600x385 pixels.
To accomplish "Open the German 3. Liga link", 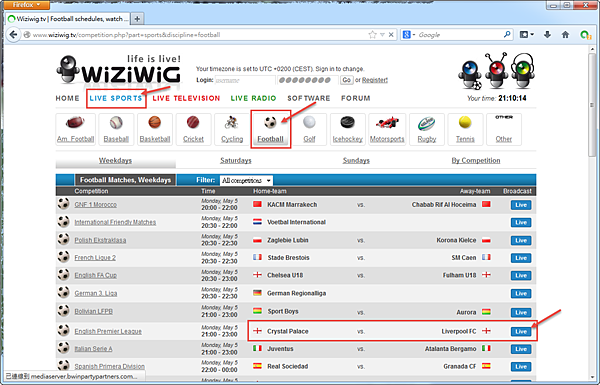I will tap(96, 294).
